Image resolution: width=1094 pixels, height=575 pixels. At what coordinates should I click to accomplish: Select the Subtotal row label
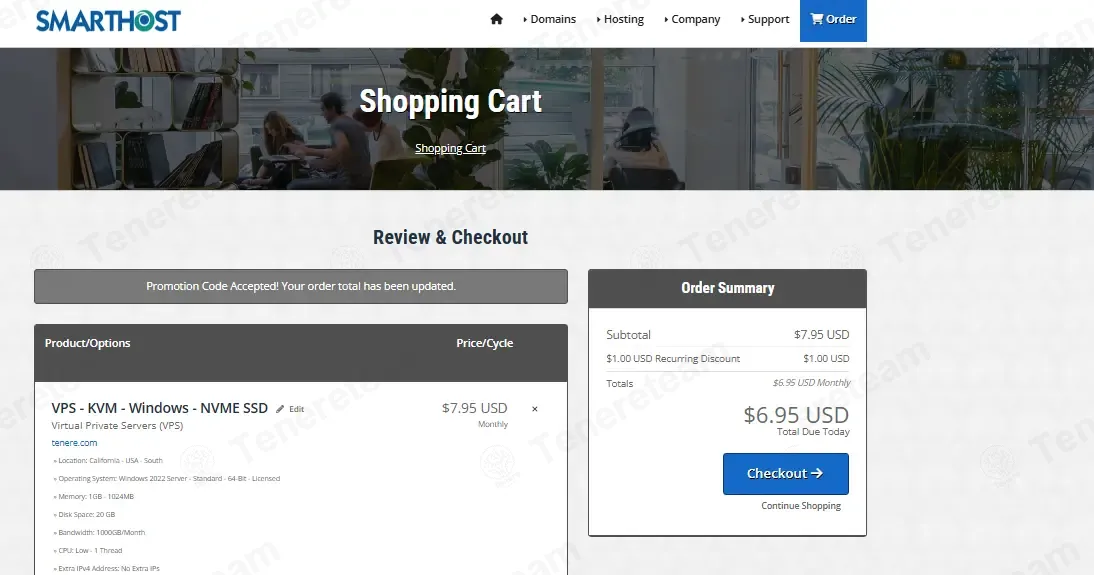628,334
